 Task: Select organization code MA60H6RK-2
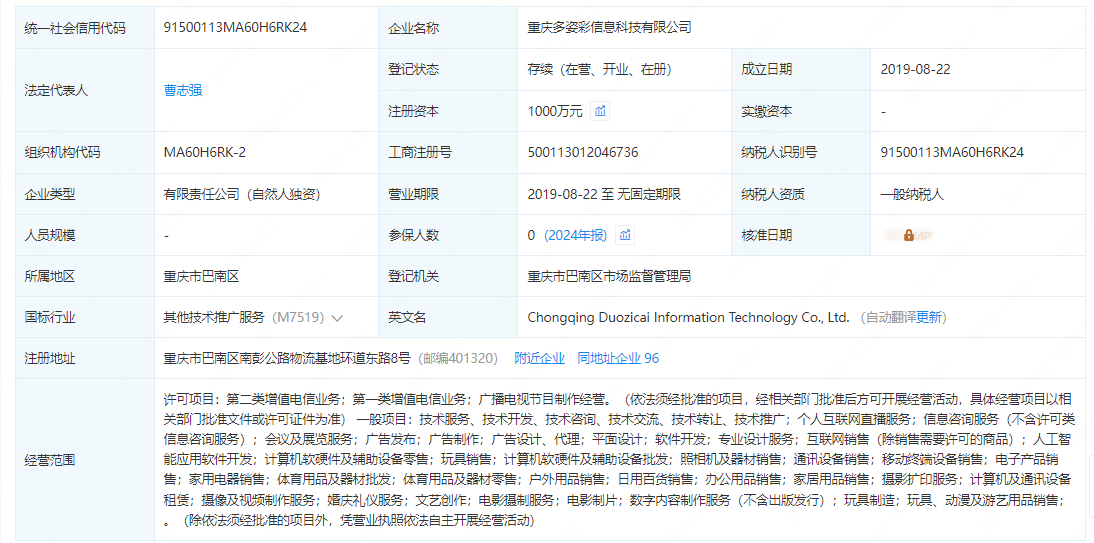tap(204, 153)
